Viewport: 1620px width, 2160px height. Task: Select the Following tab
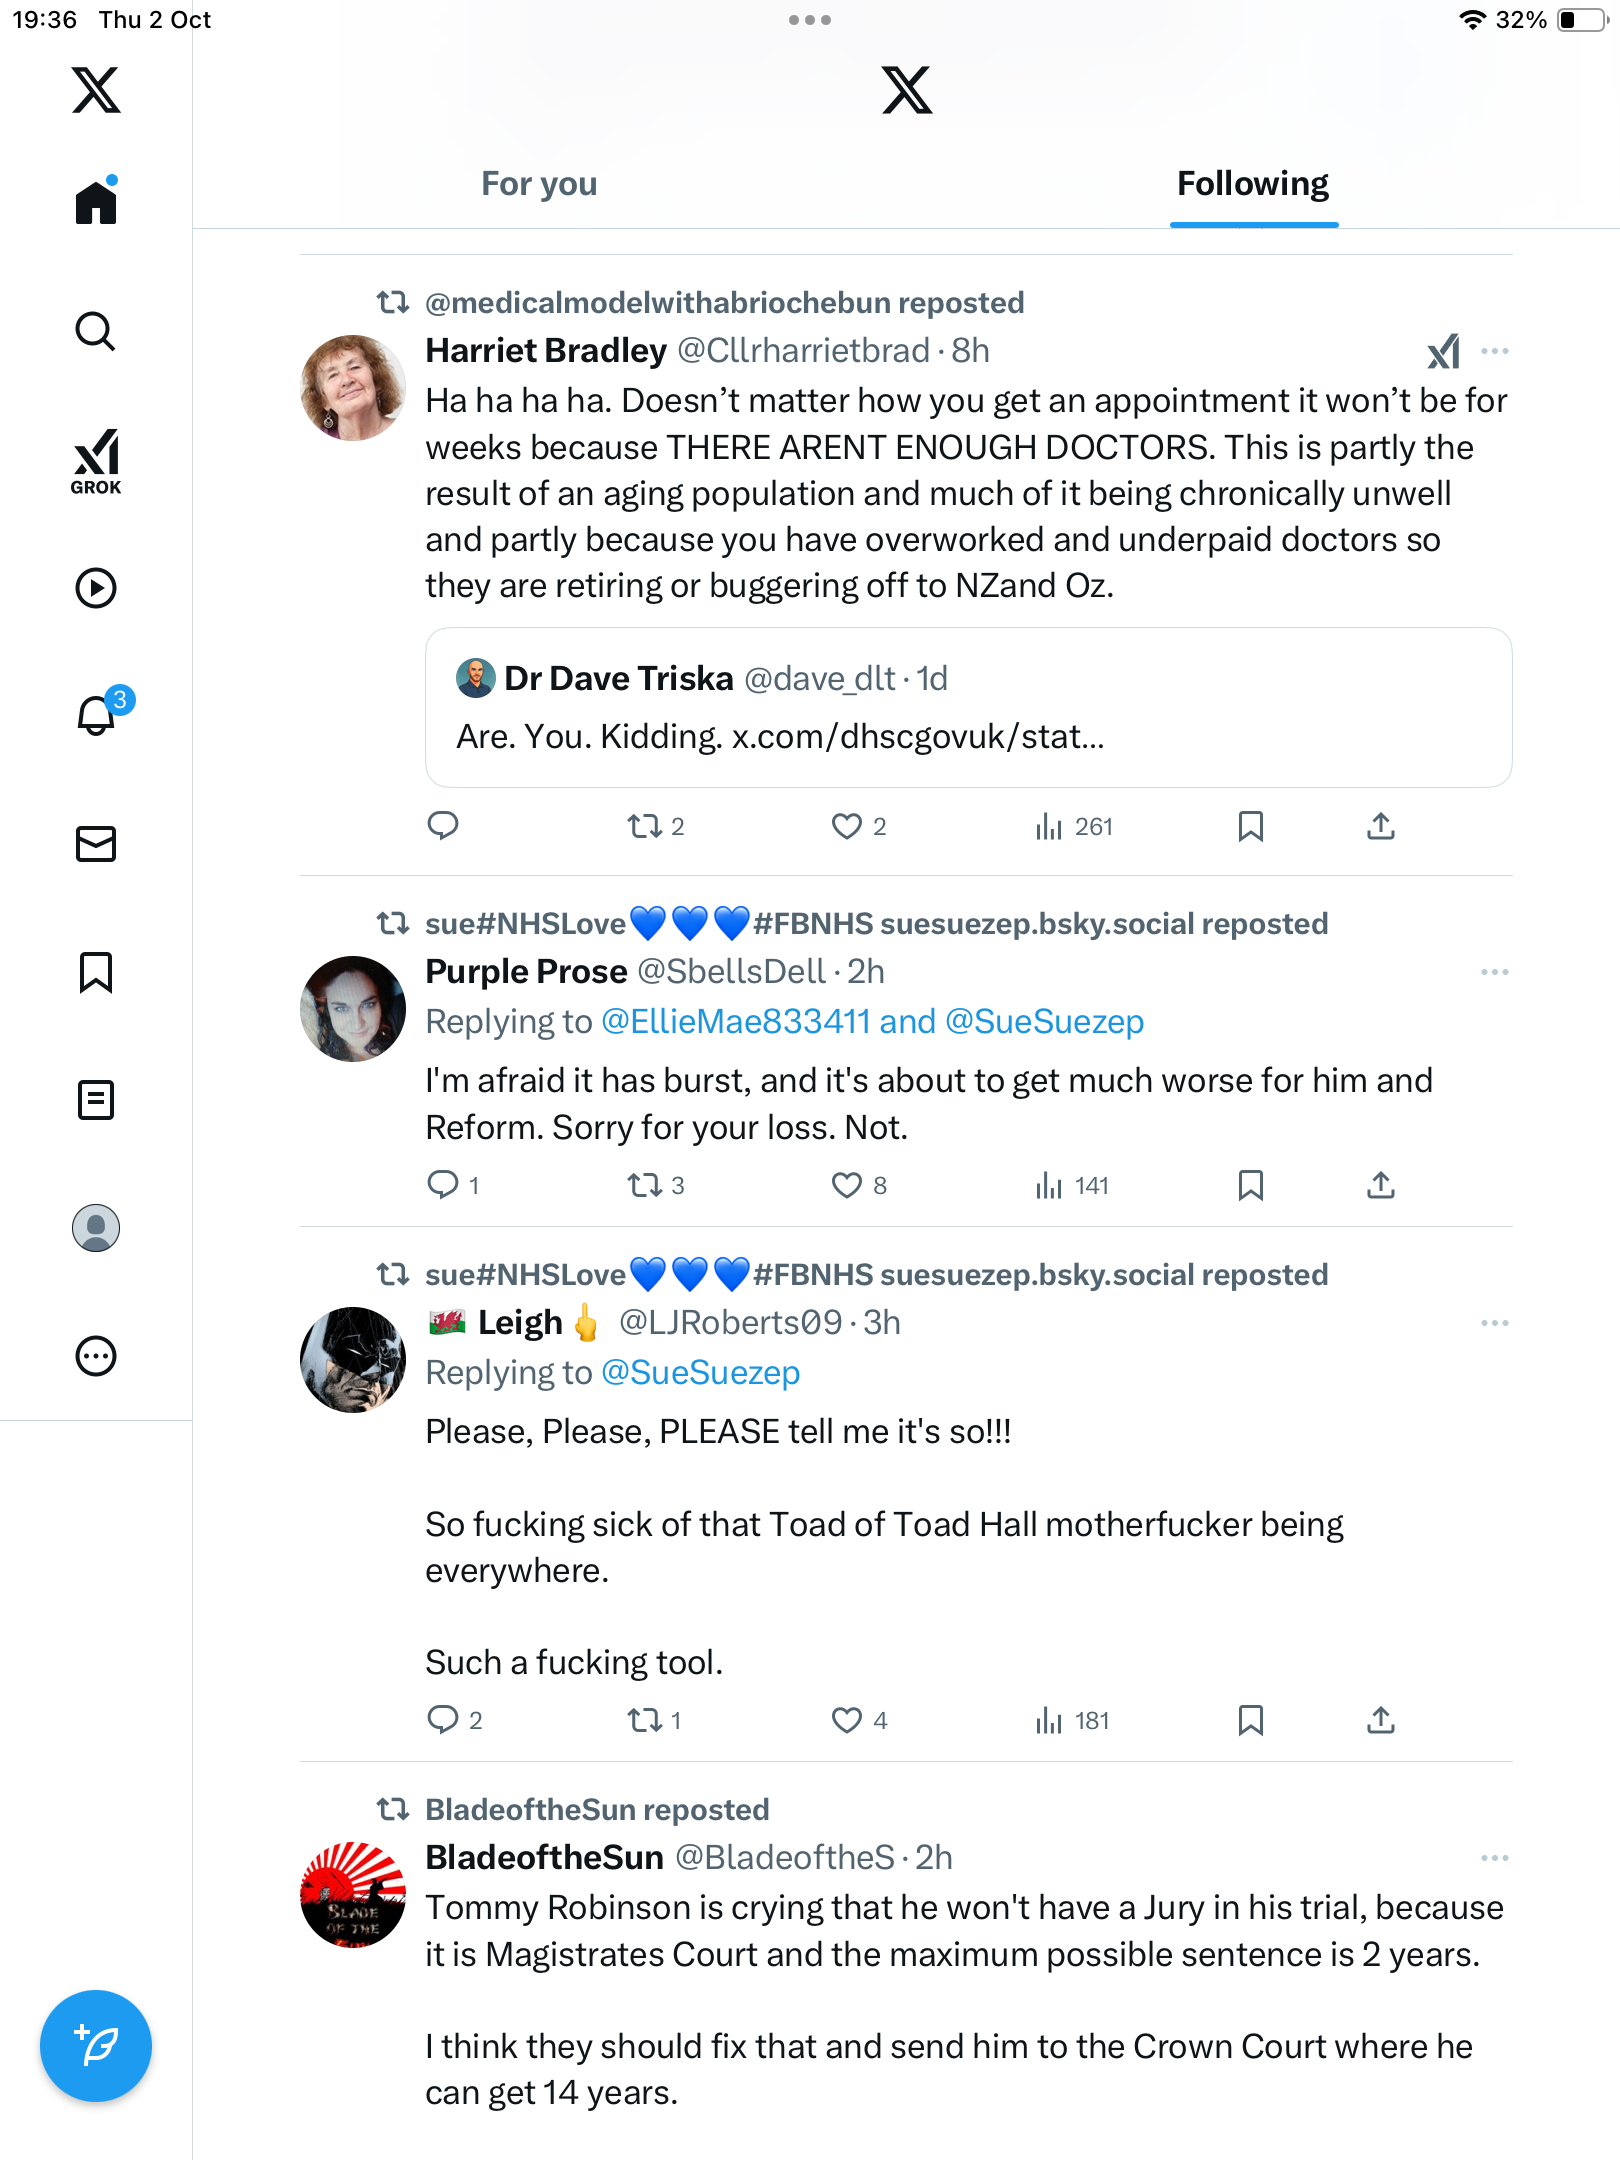[1252, 184]
